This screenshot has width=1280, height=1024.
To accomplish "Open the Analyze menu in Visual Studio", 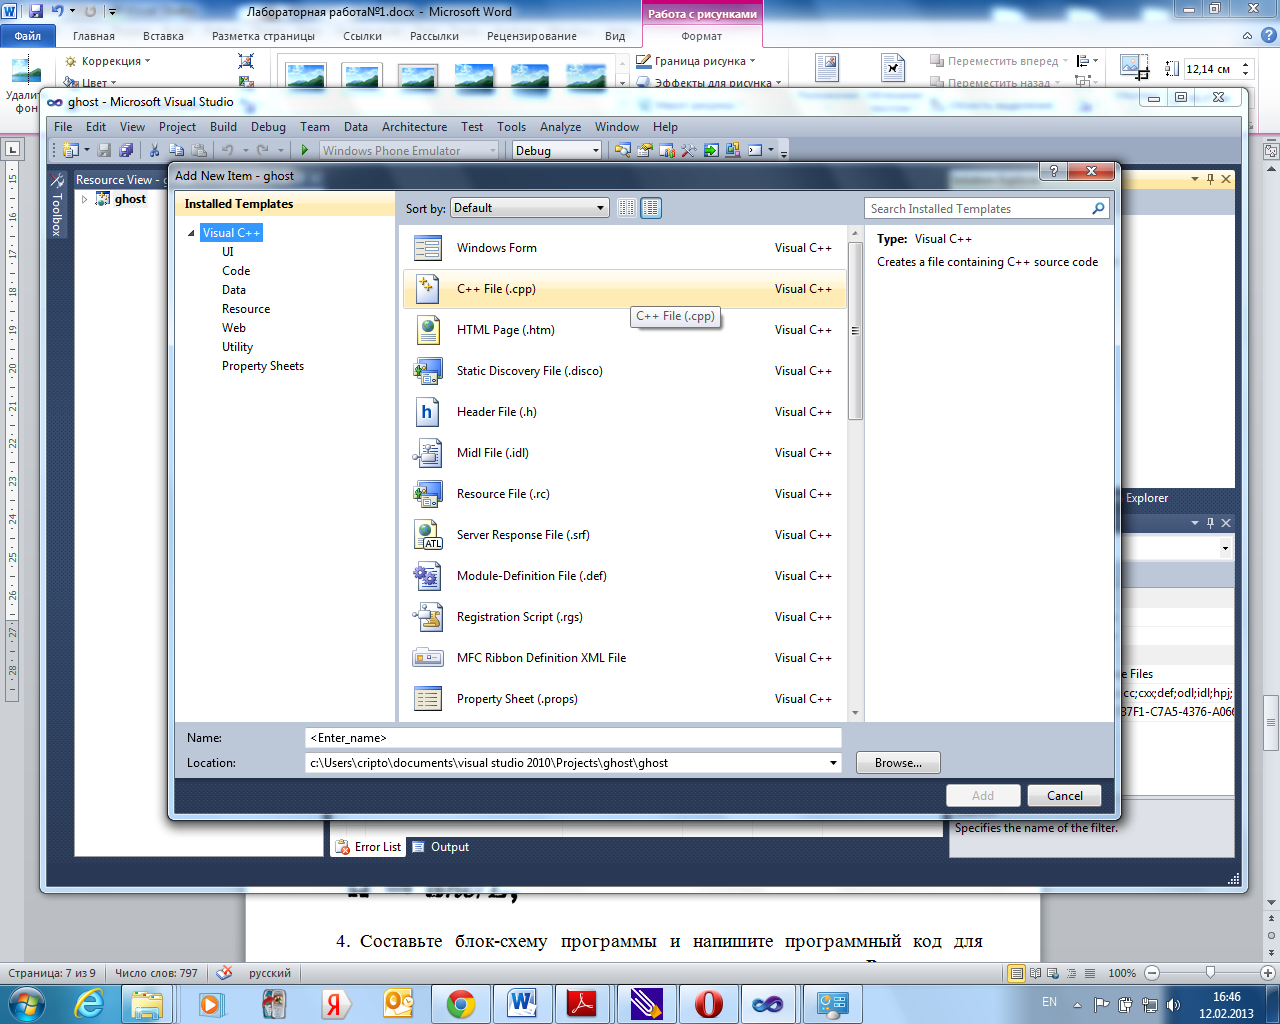I will click(560, 127).
